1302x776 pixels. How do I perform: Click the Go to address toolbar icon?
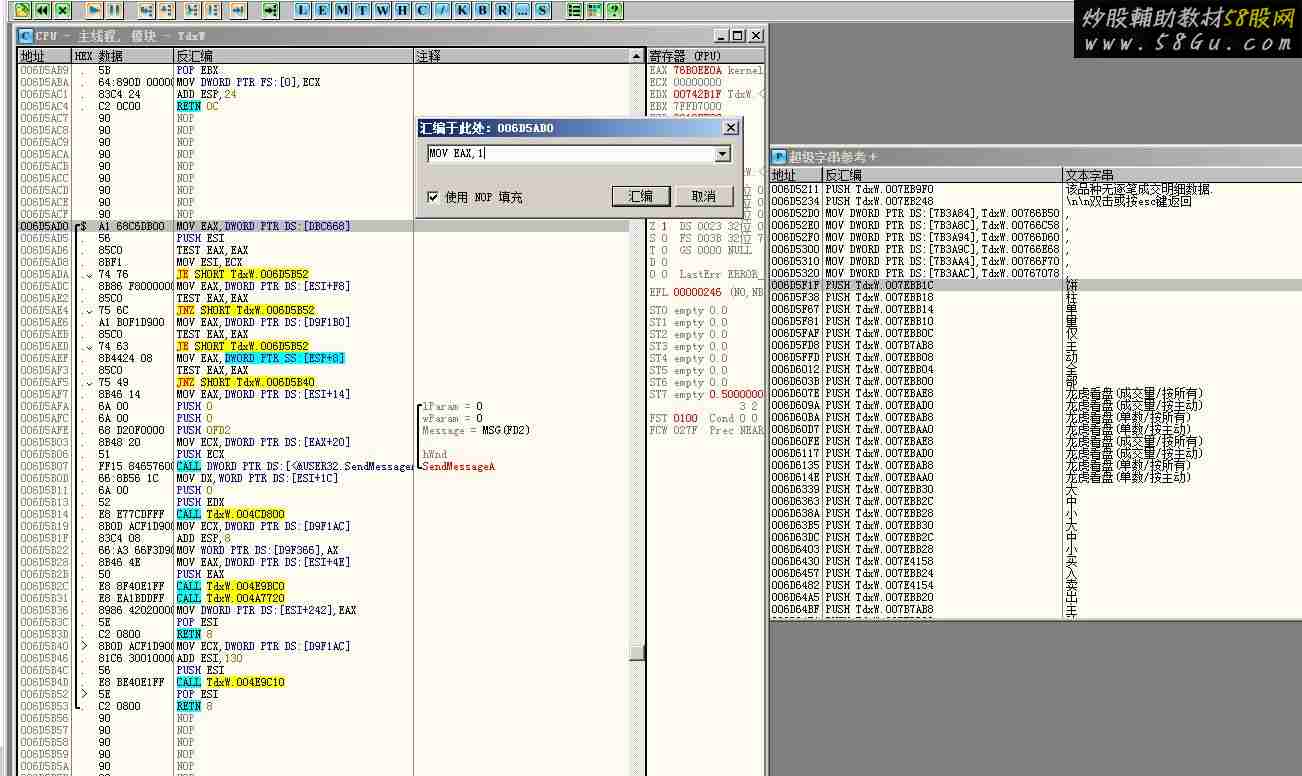270,10
